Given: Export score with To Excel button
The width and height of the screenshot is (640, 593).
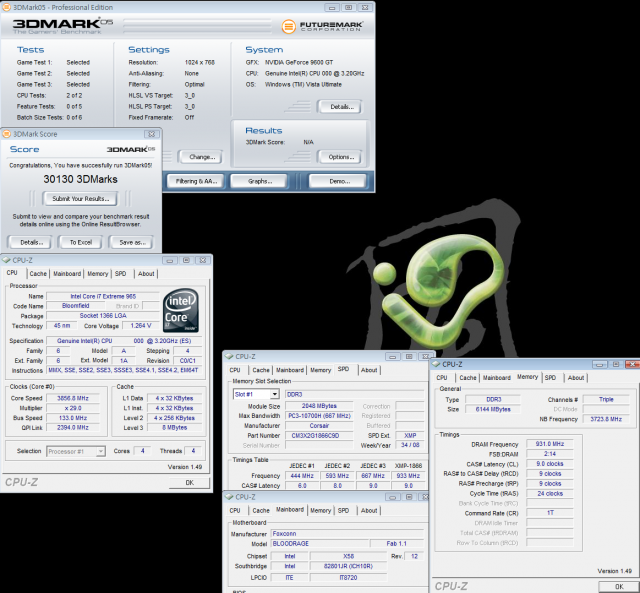Looking at the screenshot, I should 81,242.
